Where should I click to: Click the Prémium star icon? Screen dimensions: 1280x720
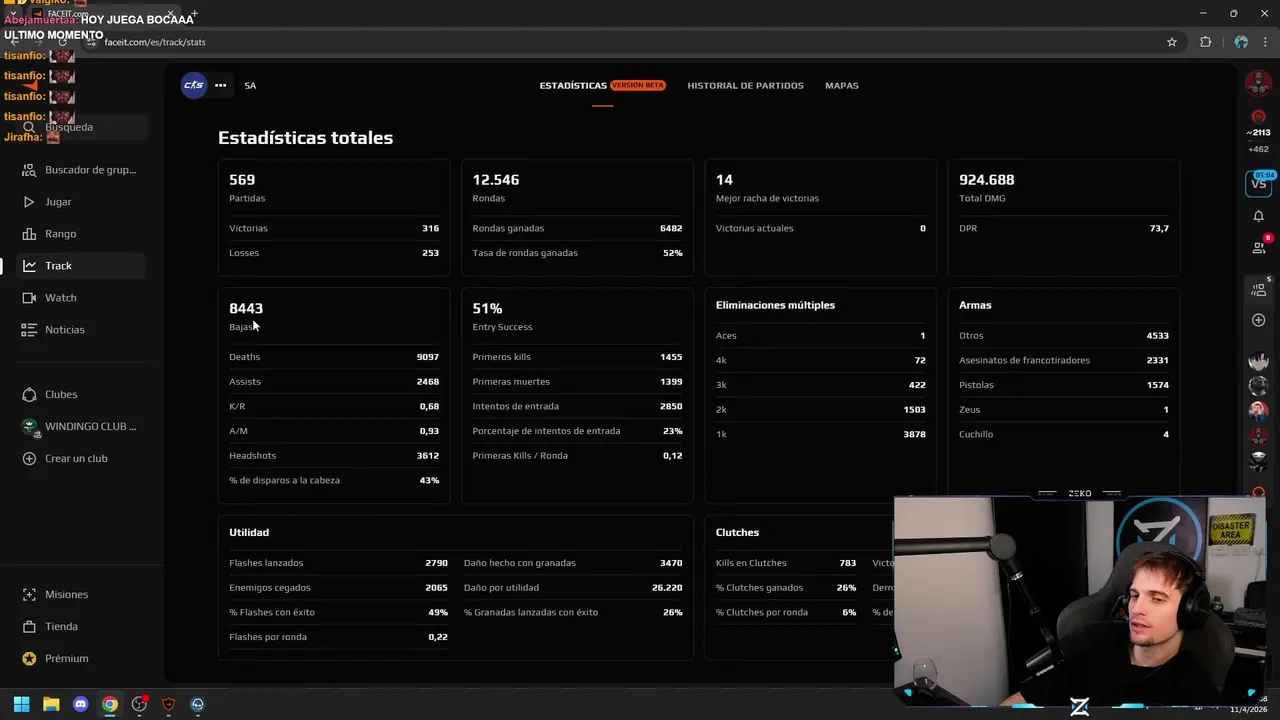tap(29, 659)
